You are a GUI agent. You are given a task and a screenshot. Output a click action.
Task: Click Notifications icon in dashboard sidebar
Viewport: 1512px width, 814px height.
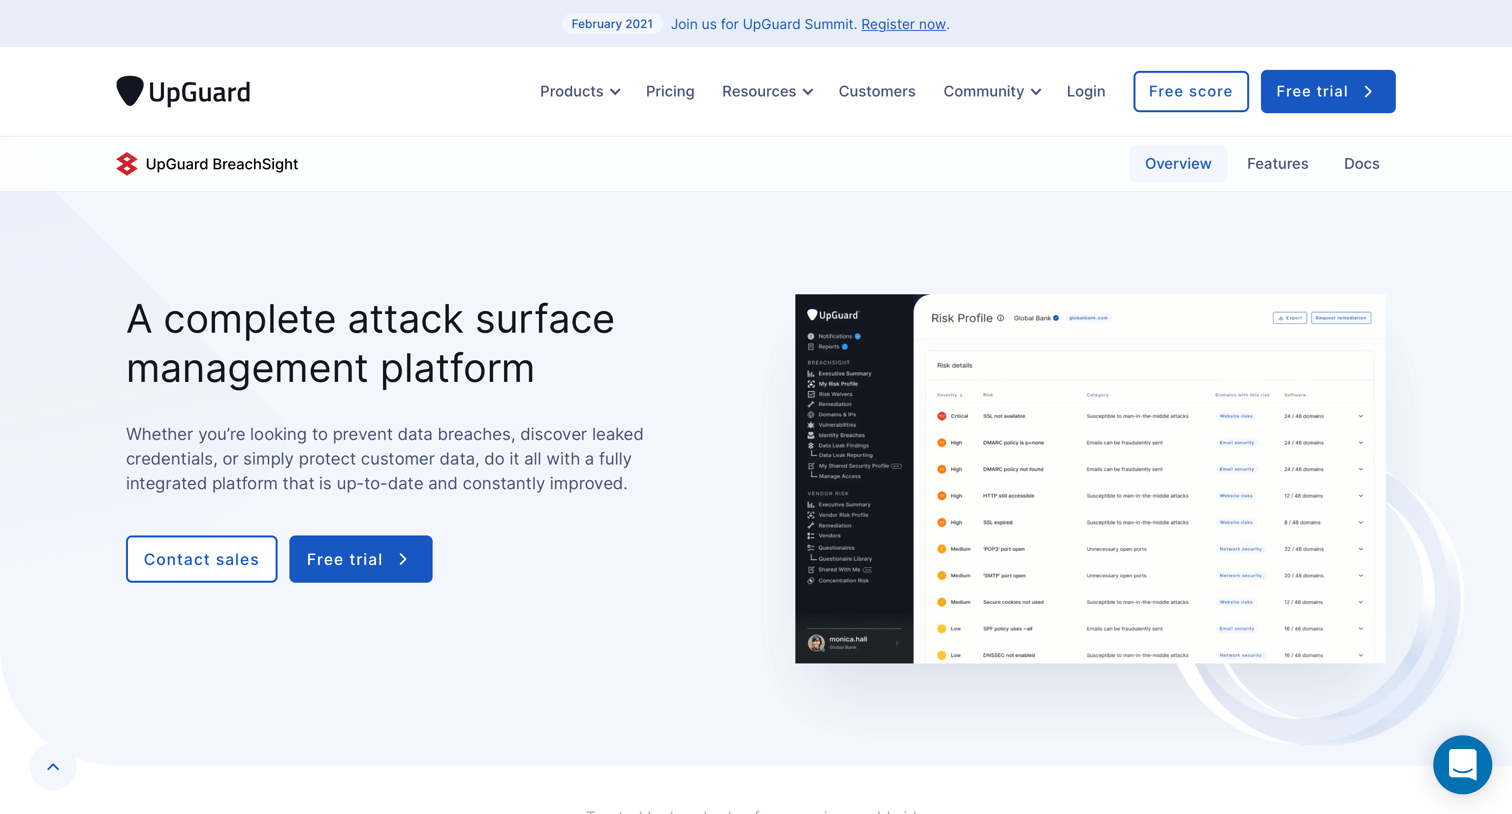click(811, 337)
